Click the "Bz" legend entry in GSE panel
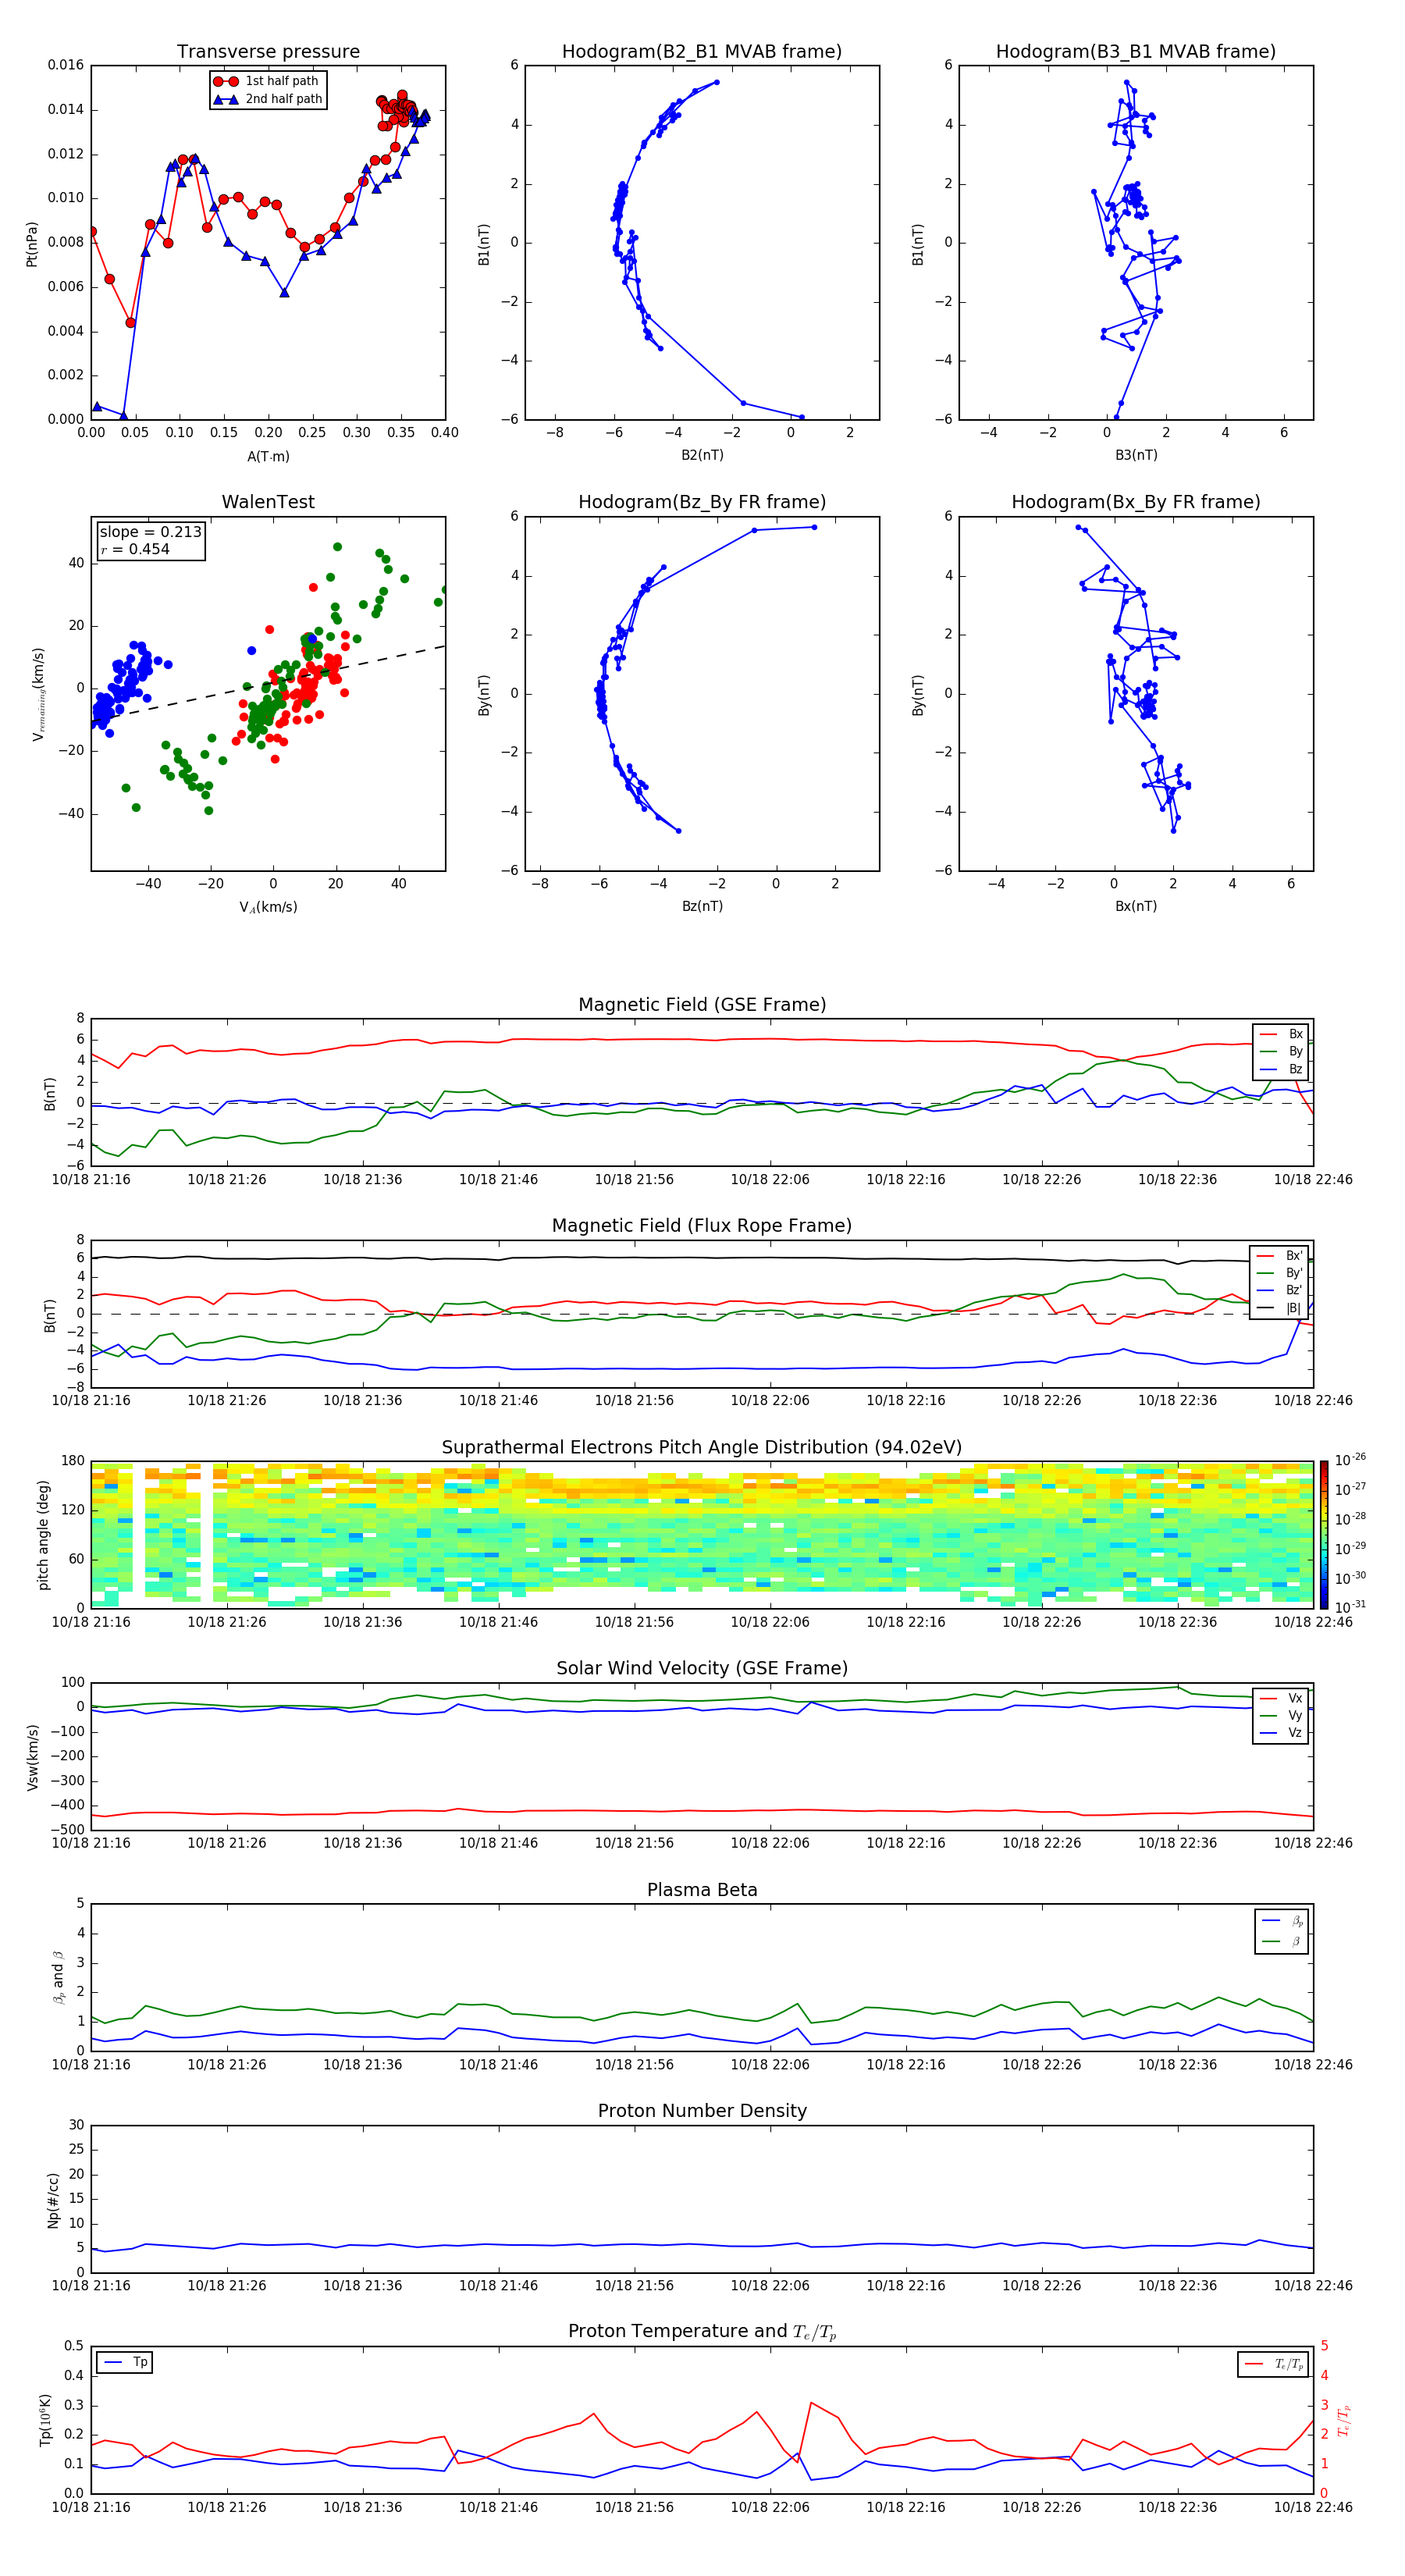Viewport: 1405px width, 2576px height. [x=1282, y=1070]
